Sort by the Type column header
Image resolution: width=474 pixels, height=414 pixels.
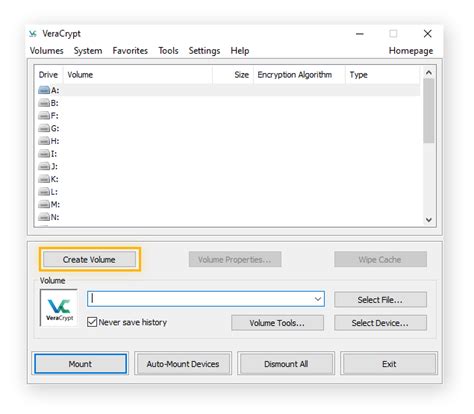[383, 75]
